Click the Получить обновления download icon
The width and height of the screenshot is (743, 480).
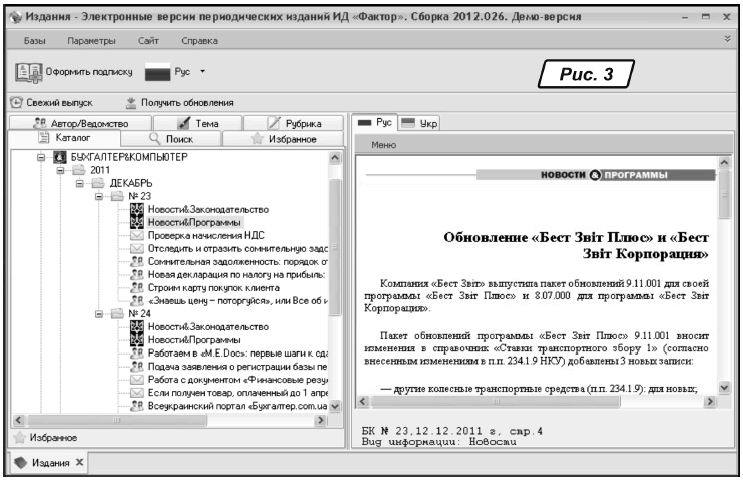pos(131,103)
